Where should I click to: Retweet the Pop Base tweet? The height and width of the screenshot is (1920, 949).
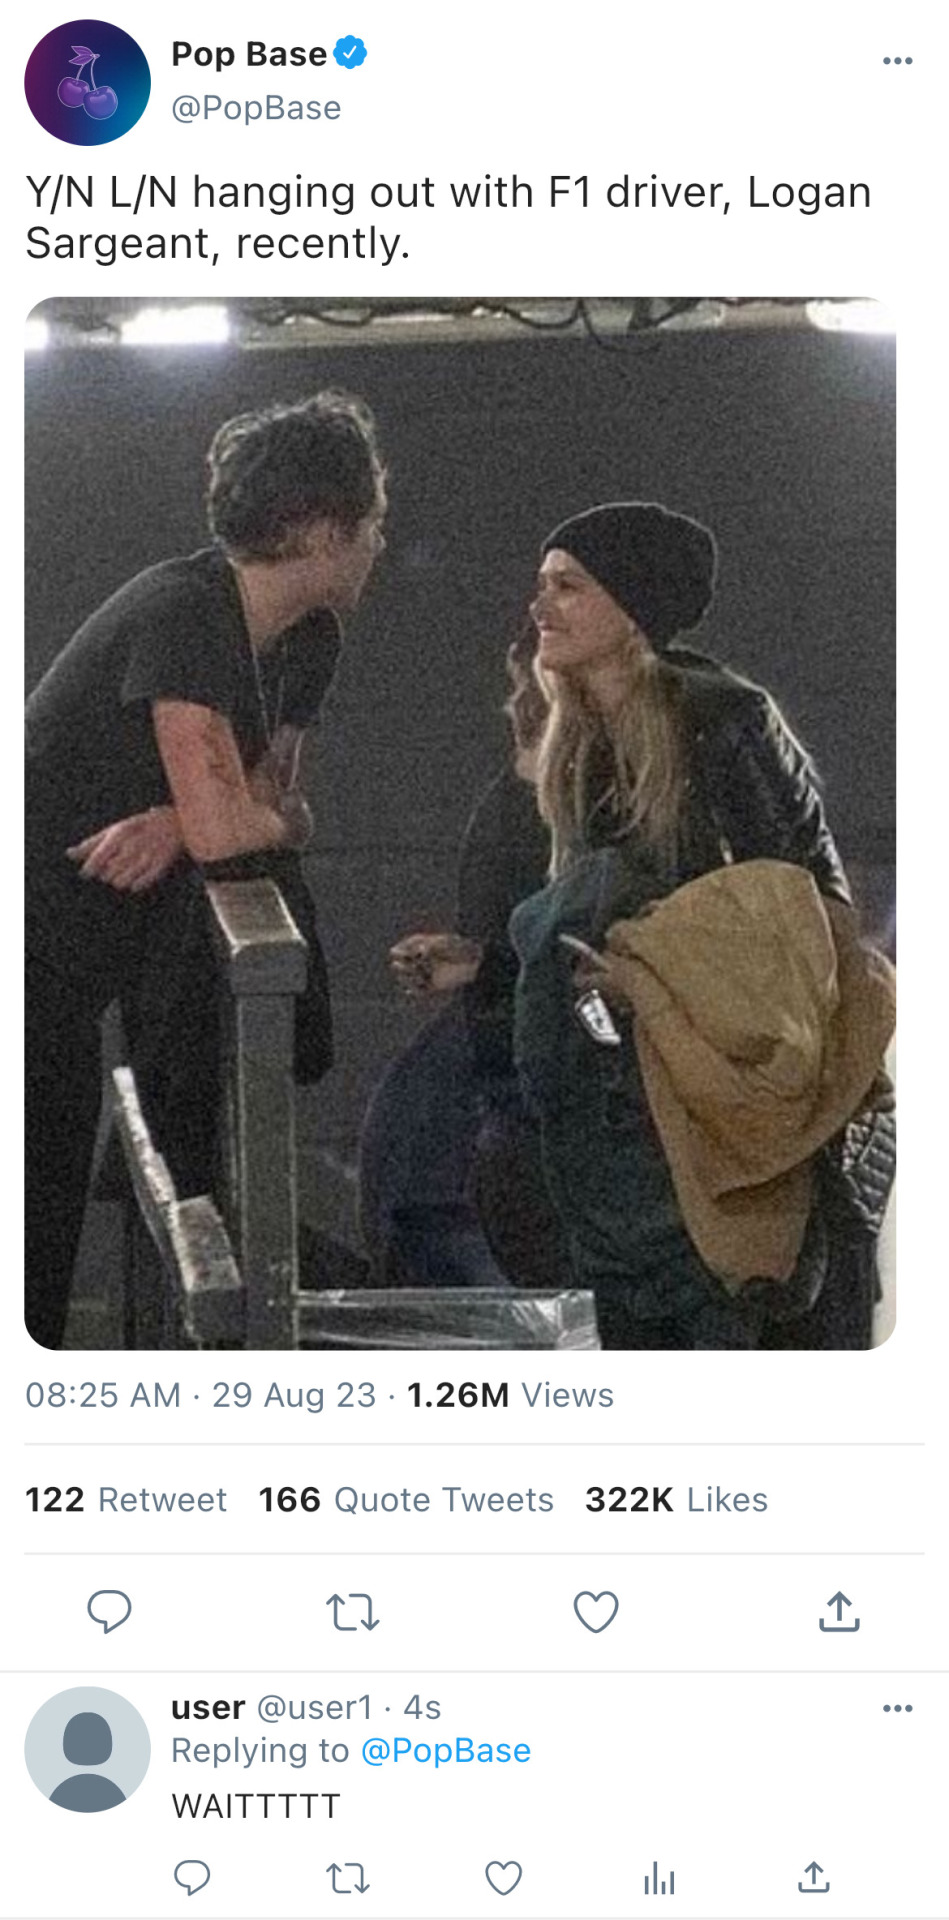click(x=352, y=1611)
